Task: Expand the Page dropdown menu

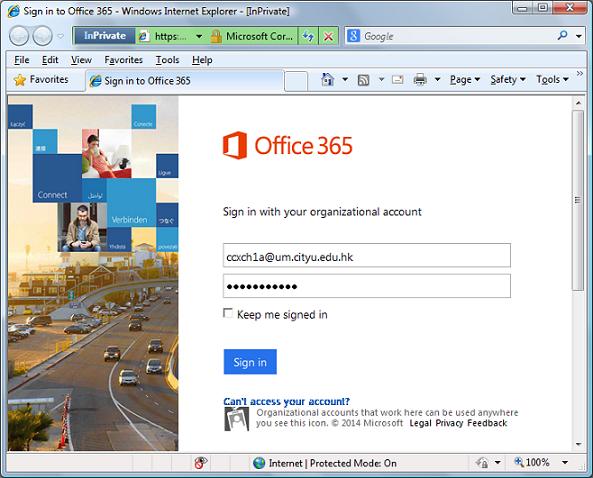Action: click(x=465, y=80)
